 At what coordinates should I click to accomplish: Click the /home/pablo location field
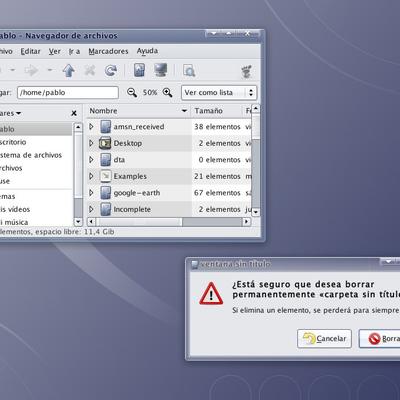point(68,92)
